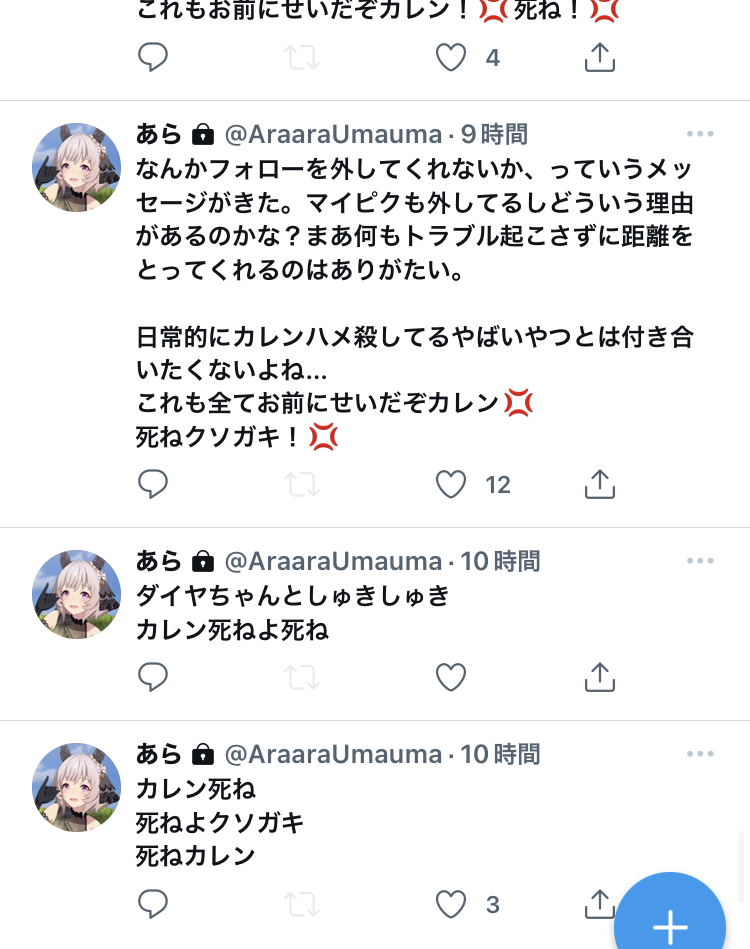Viewport: 750px width, 949px height.
Task: Click the timeline scrollbar at right edge
Action: click(741, 867)
